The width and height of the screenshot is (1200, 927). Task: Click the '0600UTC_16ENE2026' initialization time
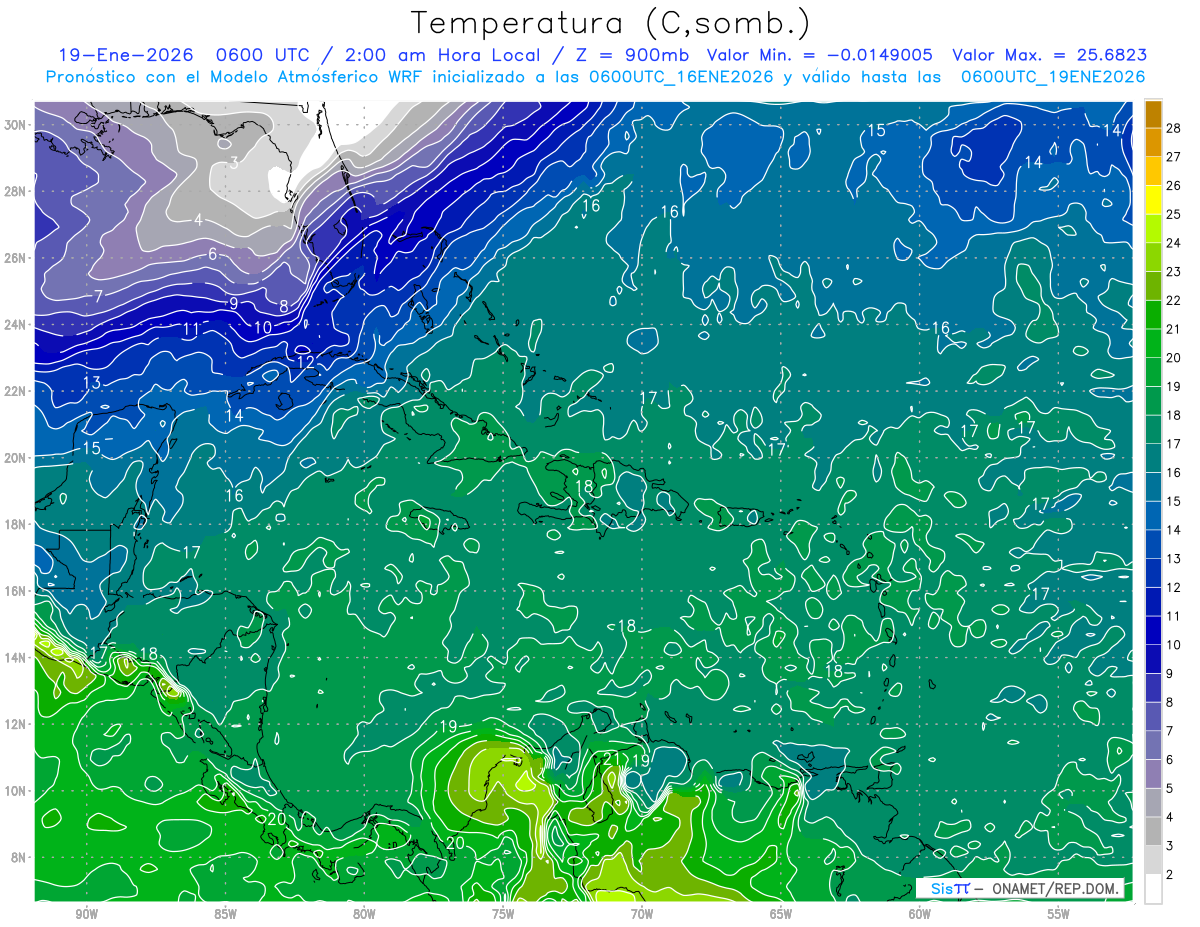[x=681, y=77]
